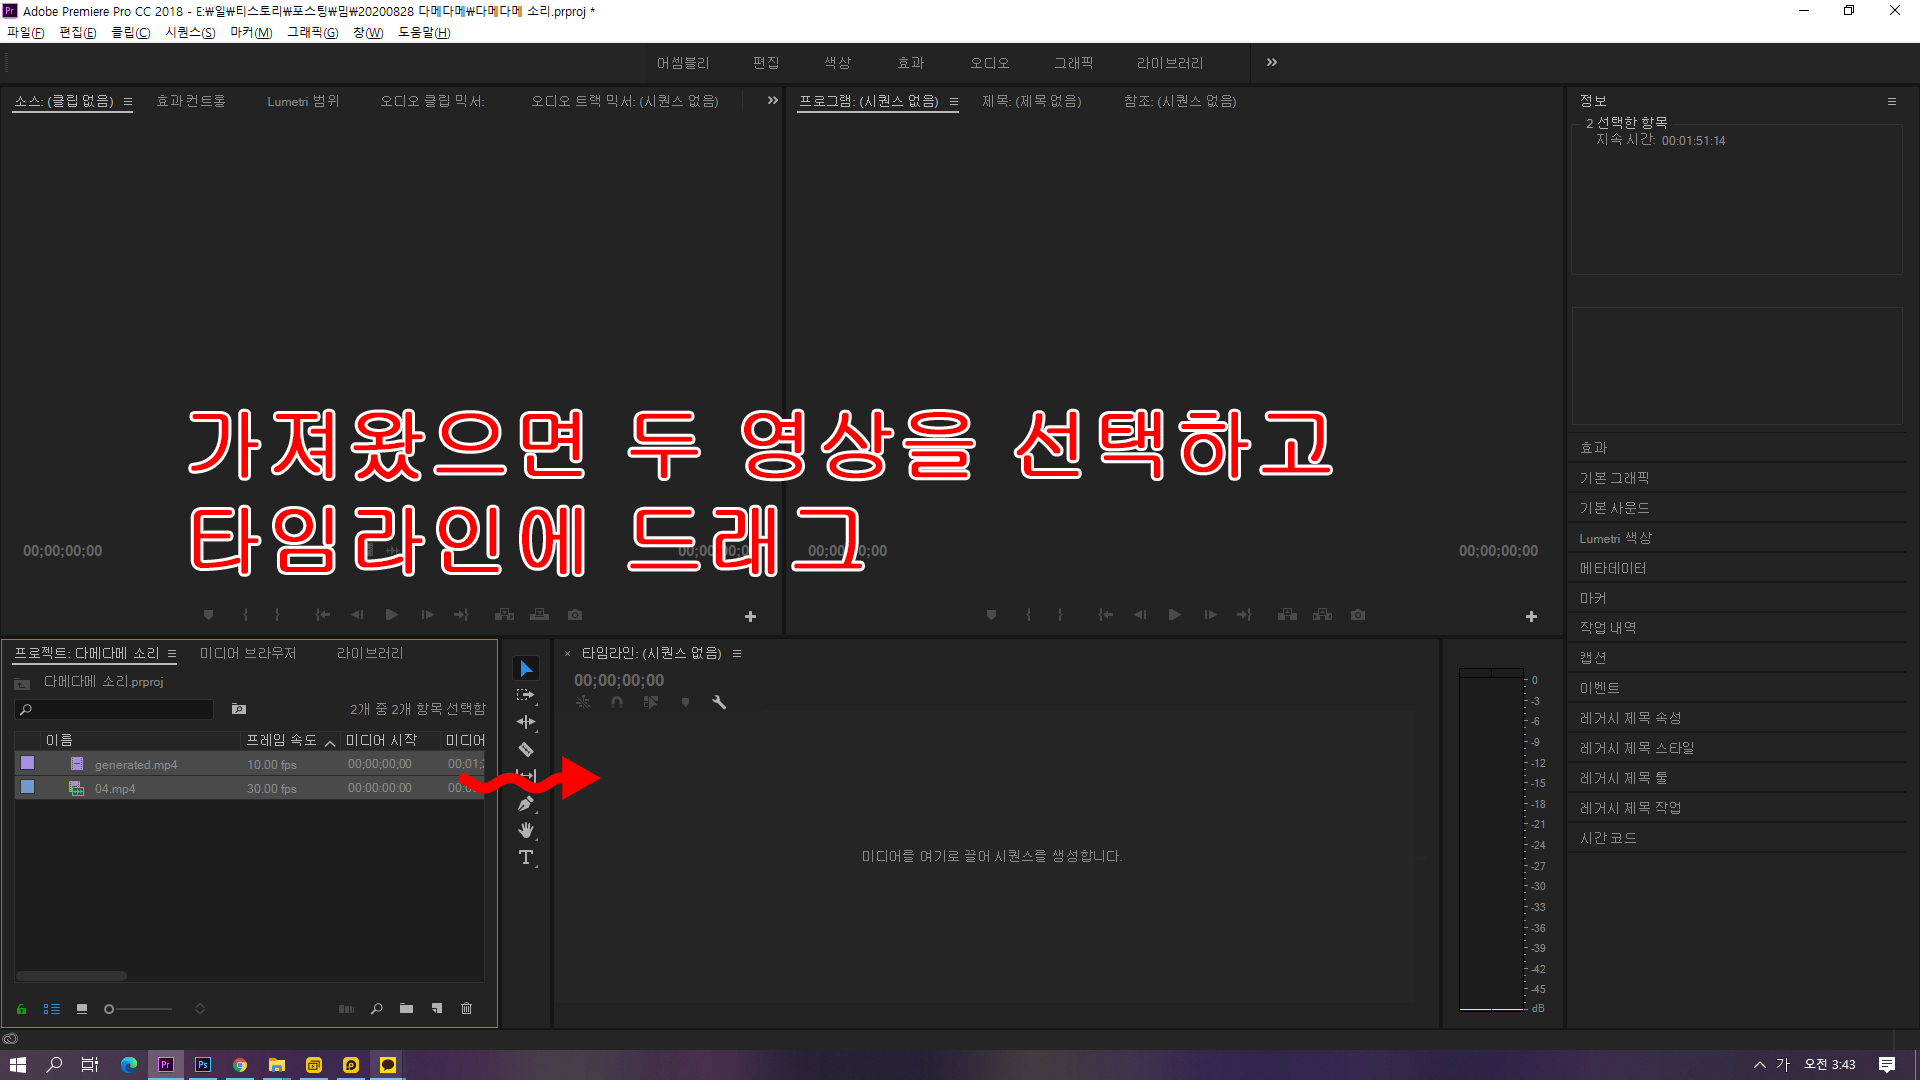
Task: Select the Type tool
Action: 526,857
